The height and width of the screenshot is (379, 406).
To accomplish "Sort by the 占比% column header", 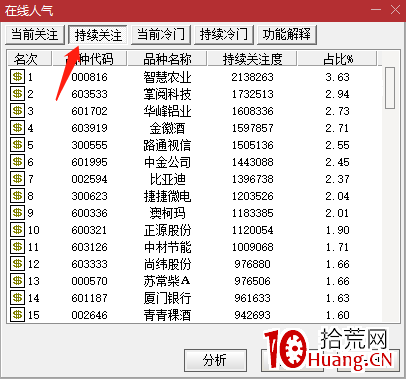I will coord(338,59).
